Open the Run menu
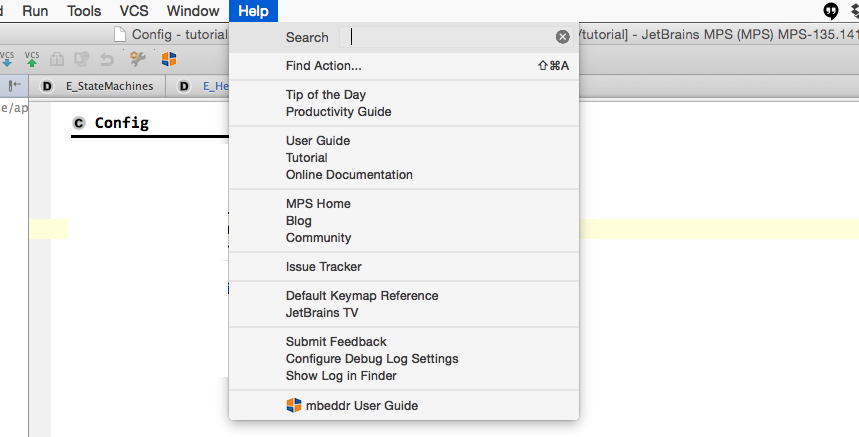Screen dimensions: 859x437 [35, 11]
